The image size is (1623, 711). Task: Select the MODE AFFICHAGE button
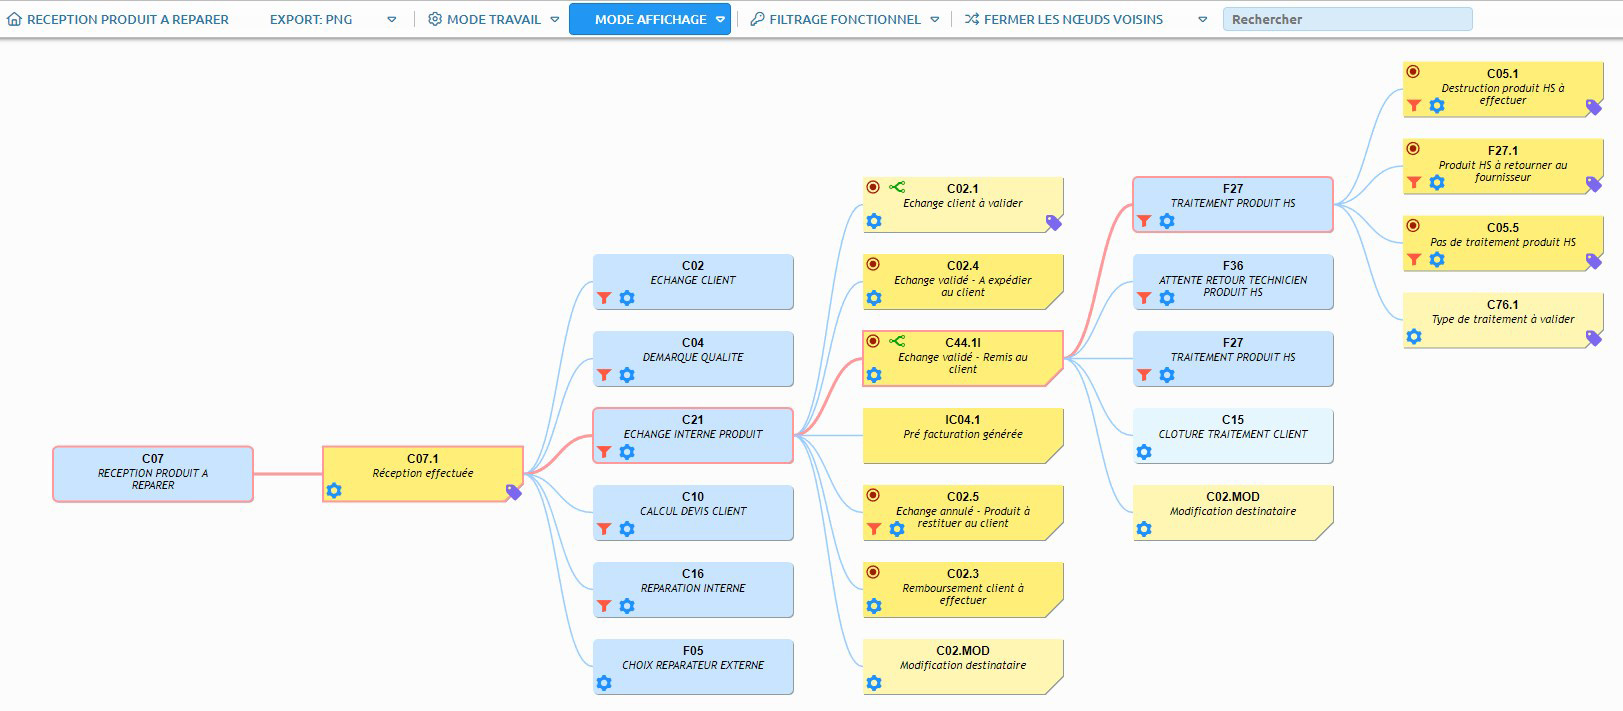tap(650, 19)
